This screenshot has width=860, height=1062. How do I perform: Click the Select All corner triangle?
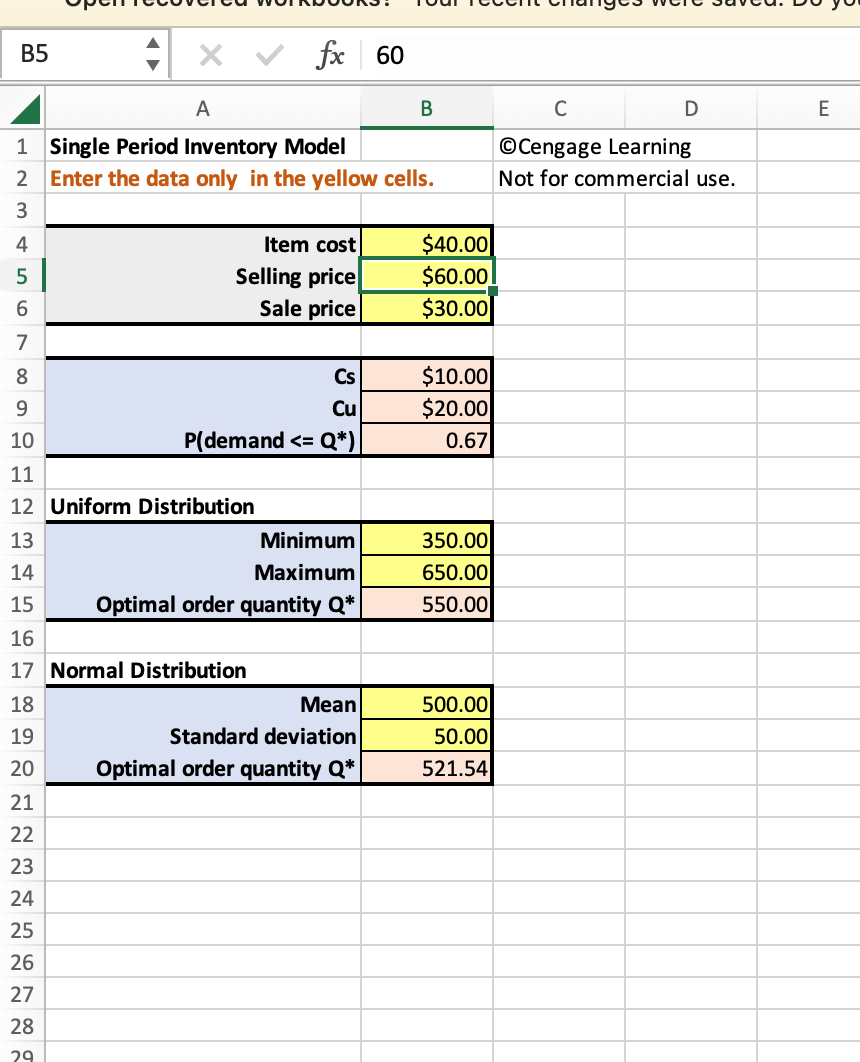26,110
